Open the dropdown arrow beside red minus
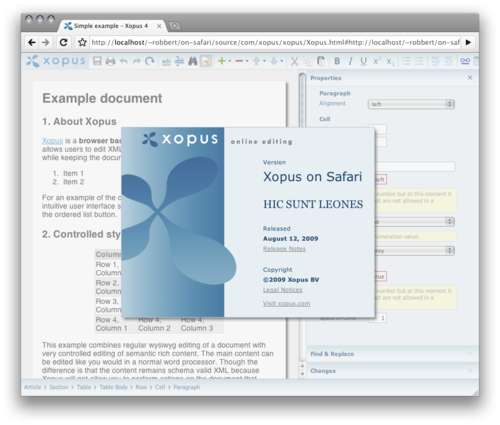This screenshot has width=500, height=425. [247, 61]
